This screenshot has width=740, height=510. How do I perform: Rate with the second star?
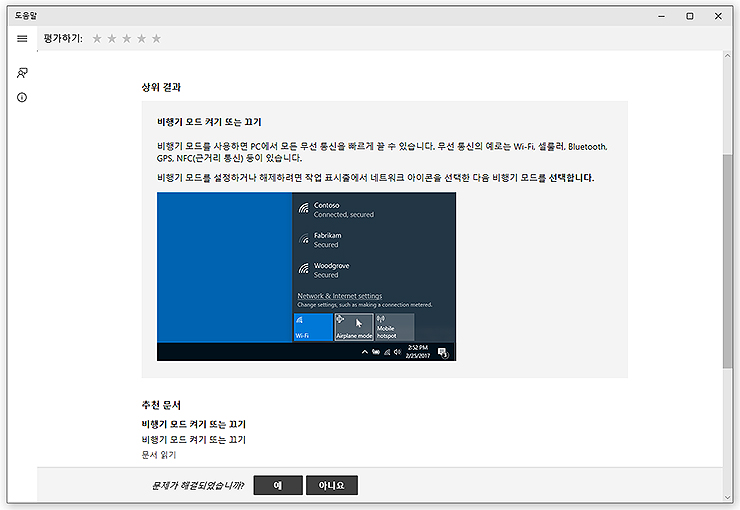coord(112,39)
